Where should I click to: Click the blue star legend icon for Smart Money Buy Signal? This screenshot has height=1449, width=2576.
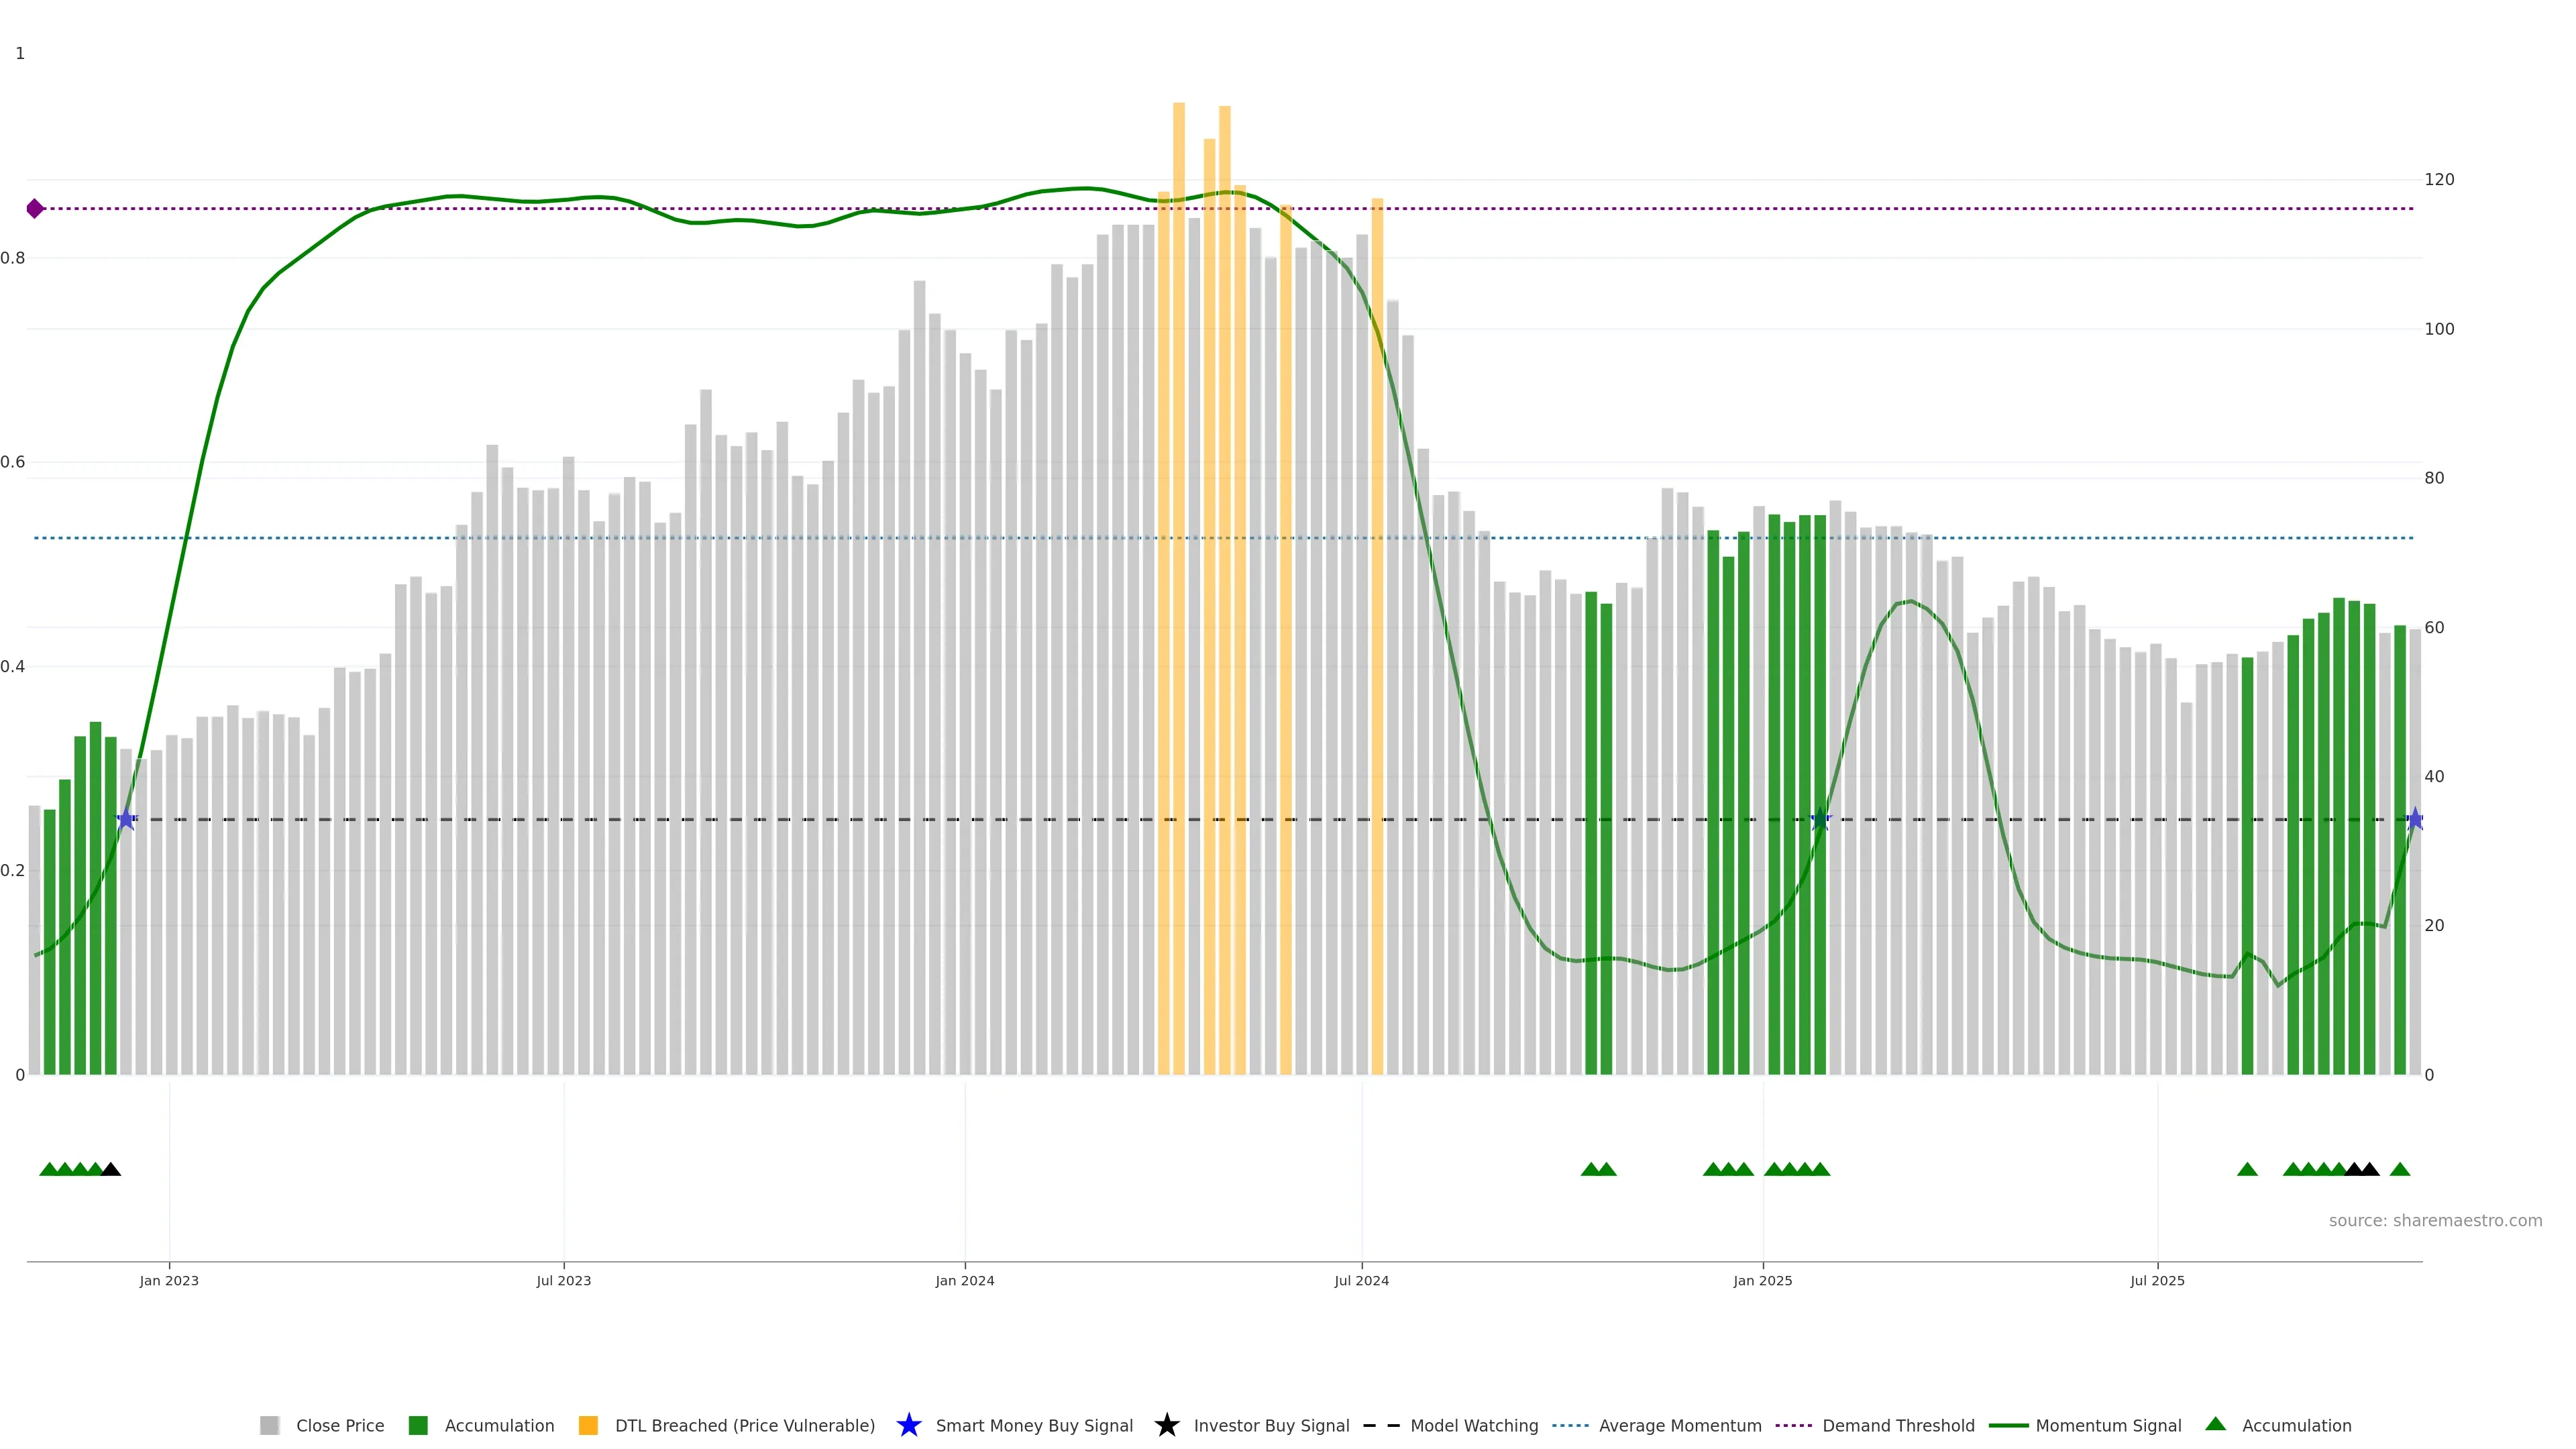[x=908, y=1425]
